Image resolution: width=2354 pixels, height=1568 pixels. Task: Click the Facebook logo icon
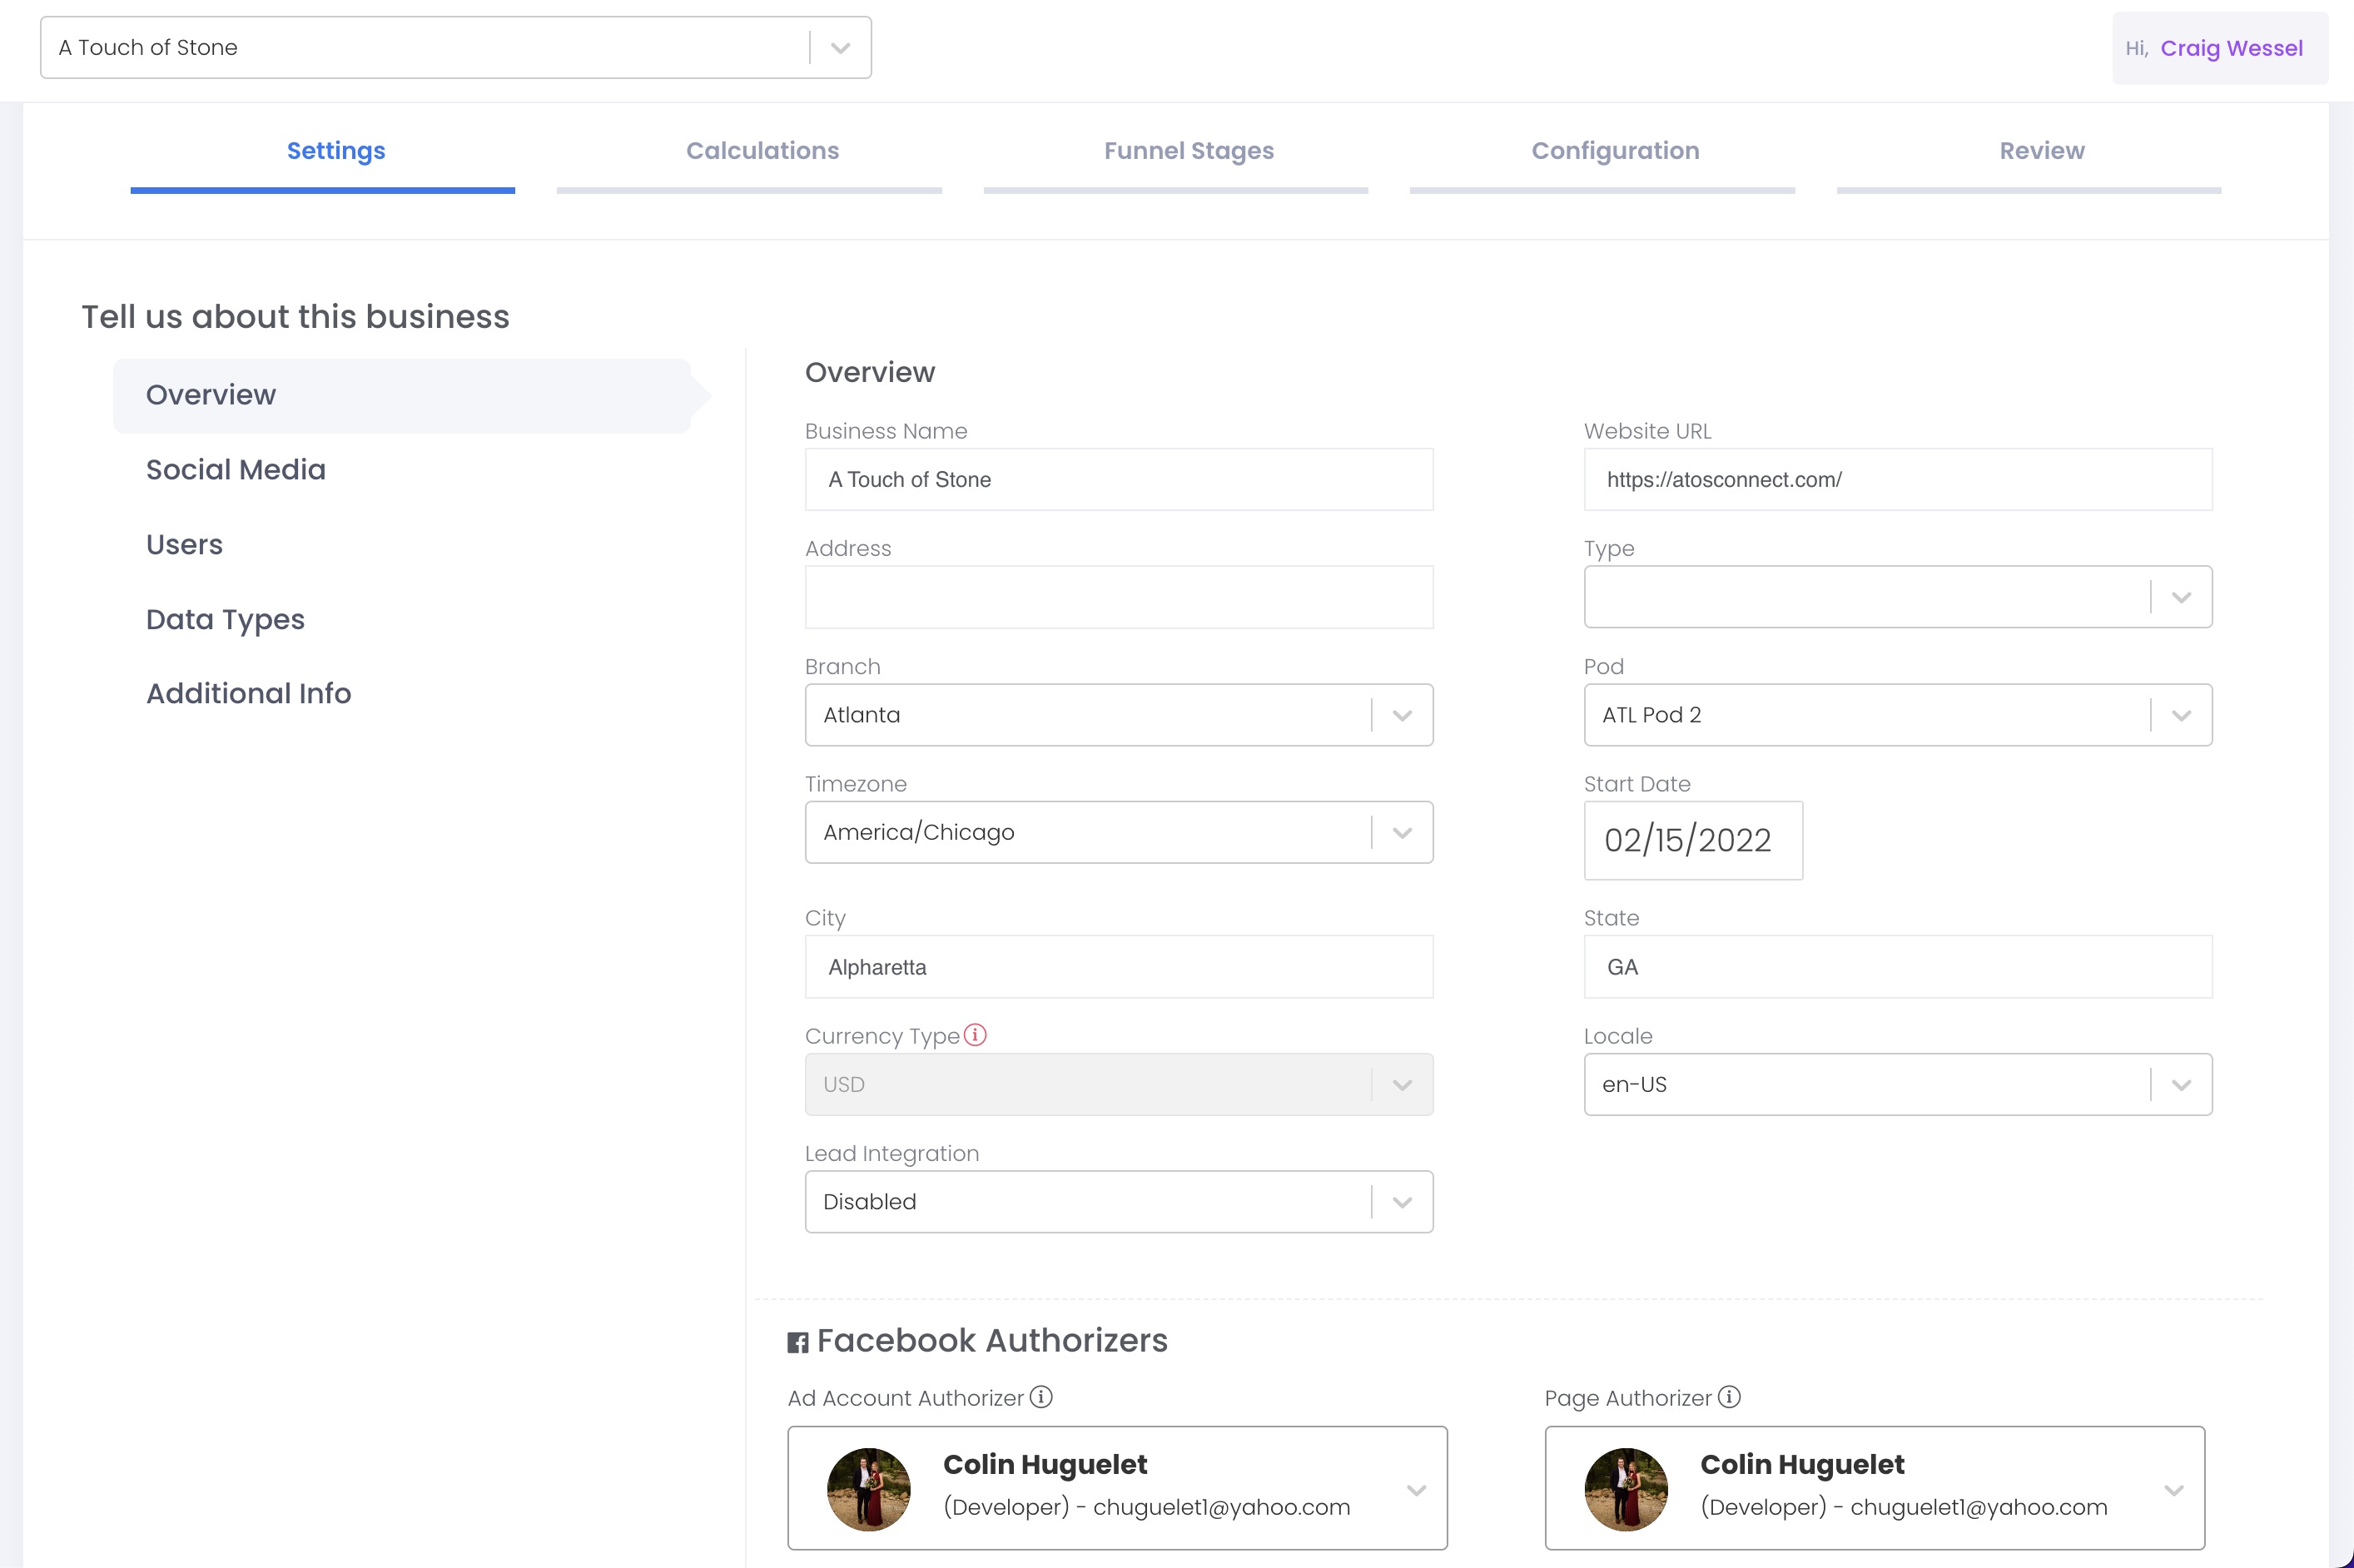pyautogui.click(x=797, y=1342)
